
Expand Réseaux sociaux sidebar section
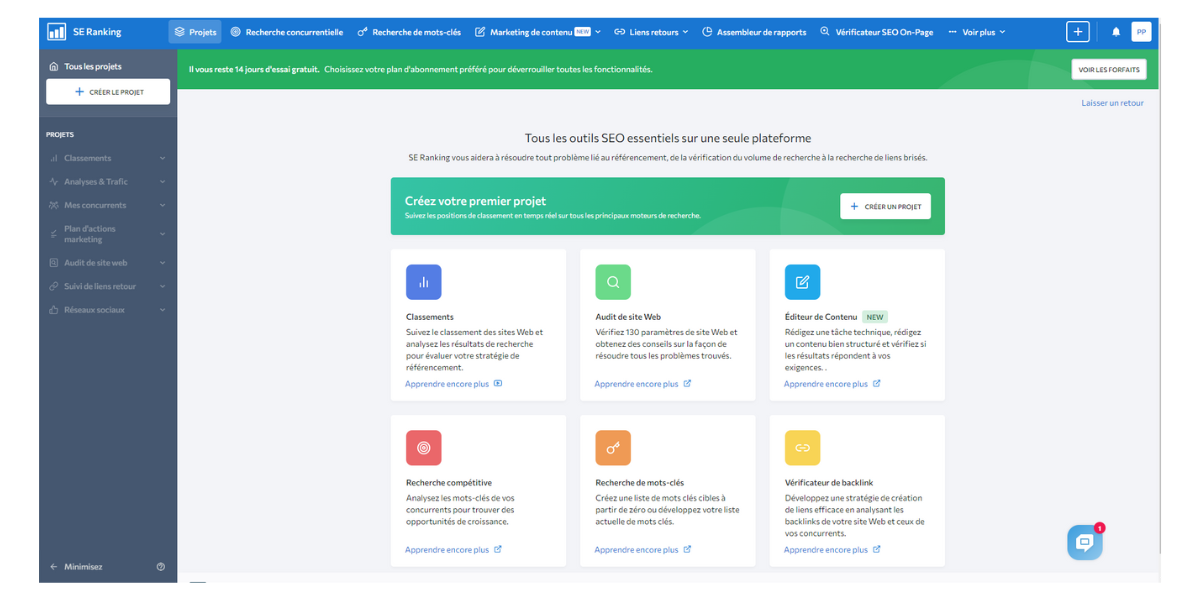(108, 310)
